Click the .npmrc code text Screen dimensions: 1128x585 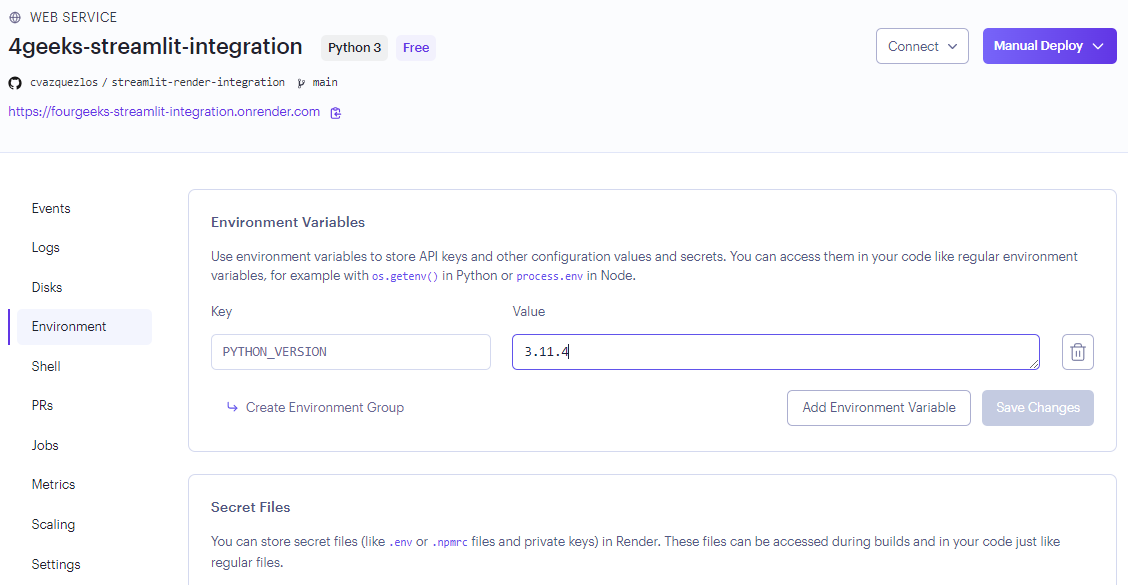pyautogui.click(x=450, y=542)
